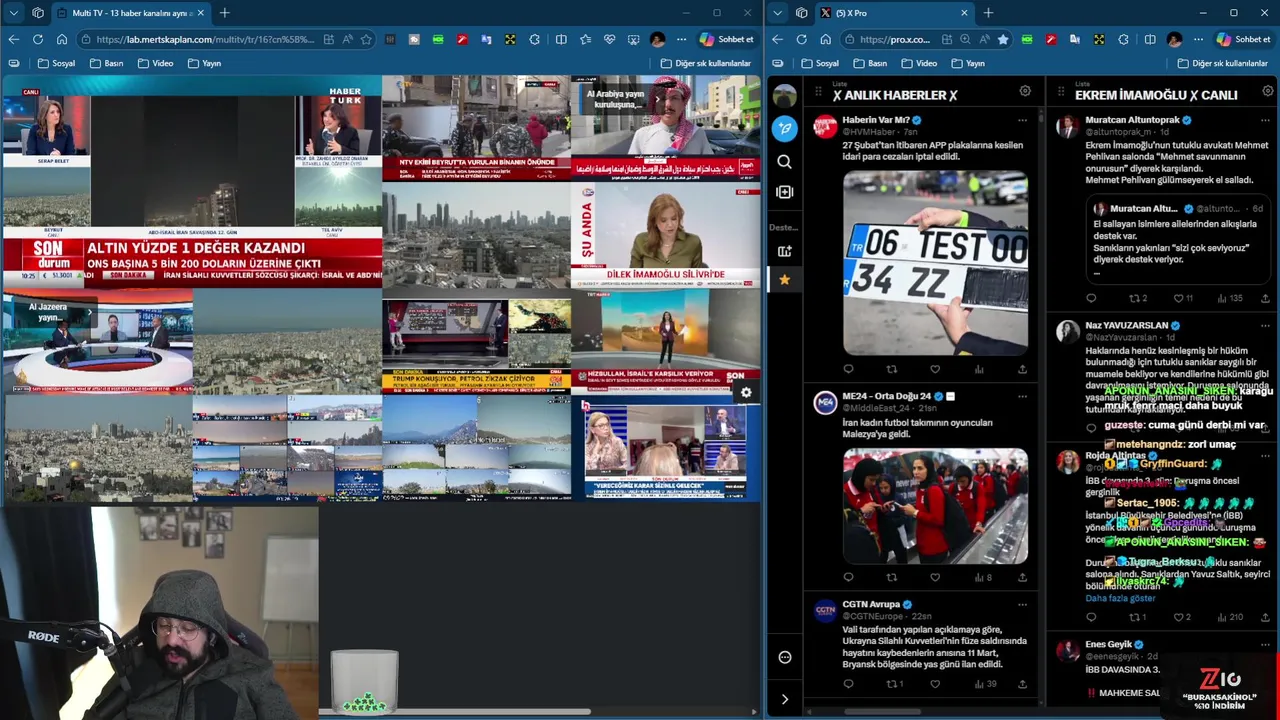Click the new deck icon in X Pro sidebar

[x=785, y=251]
